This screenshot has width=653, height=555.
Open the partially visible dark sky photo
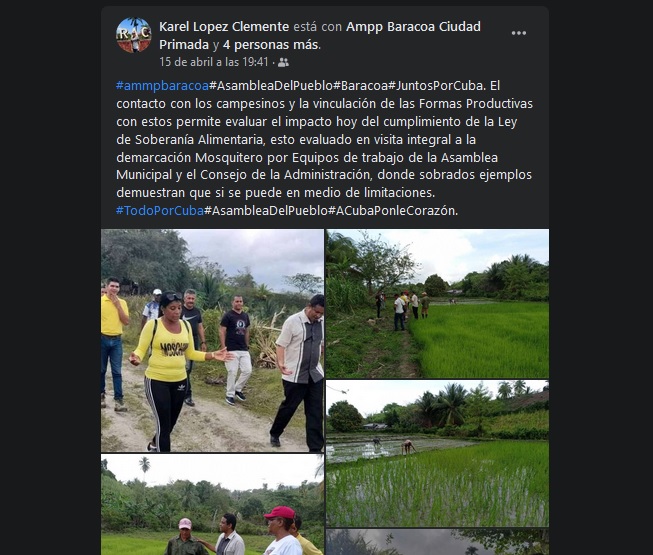tap(437, 542)
